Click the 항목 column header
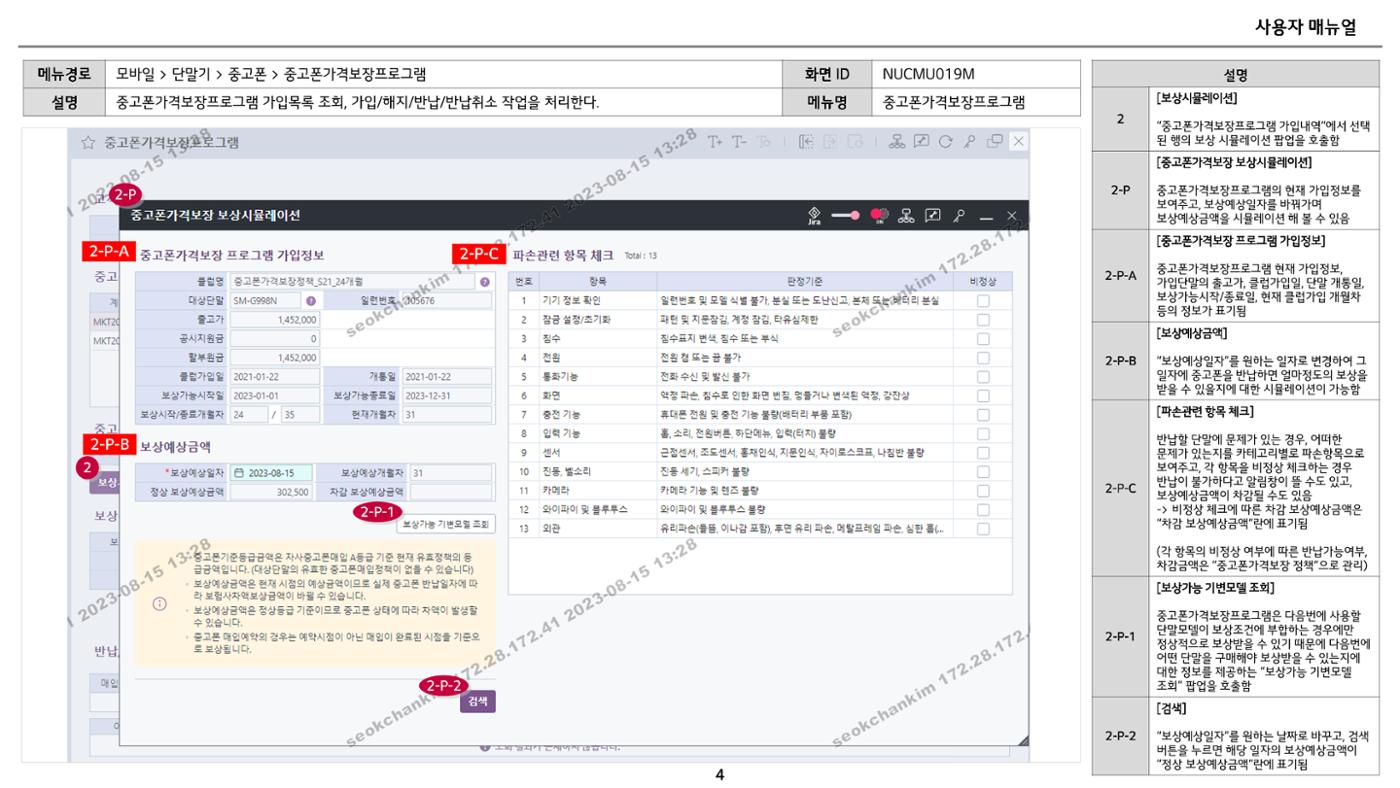Screen dimensions: 1400x788 click(597, 281)
